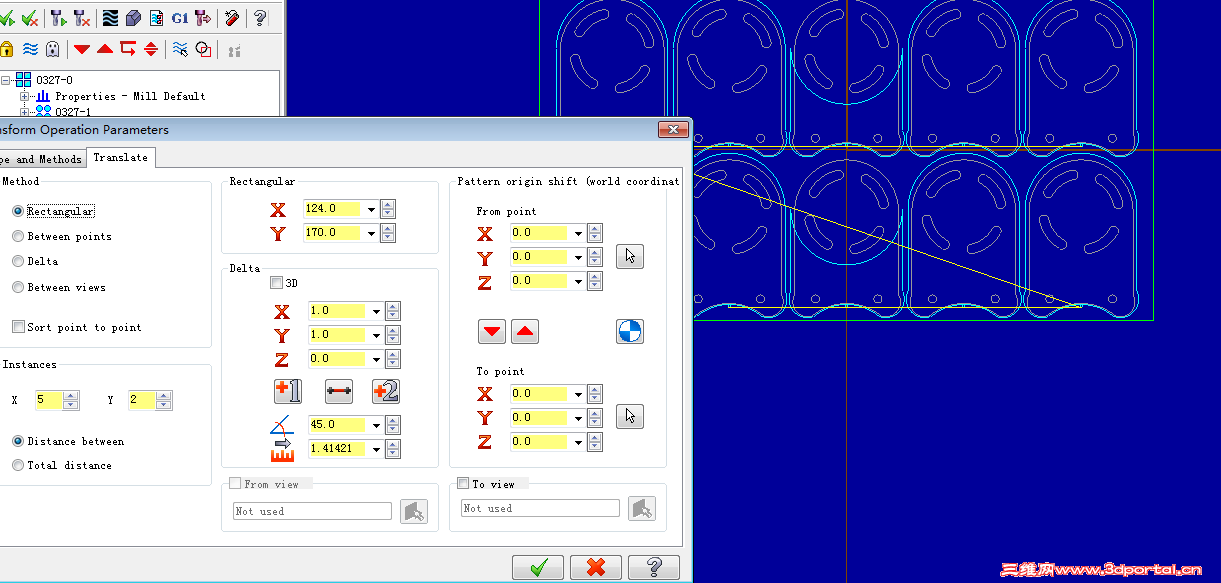The width and height of the screenshot is (1221, 583).
Task: Toggle the yellow padlock lock icon
Action: click(7, 49)
